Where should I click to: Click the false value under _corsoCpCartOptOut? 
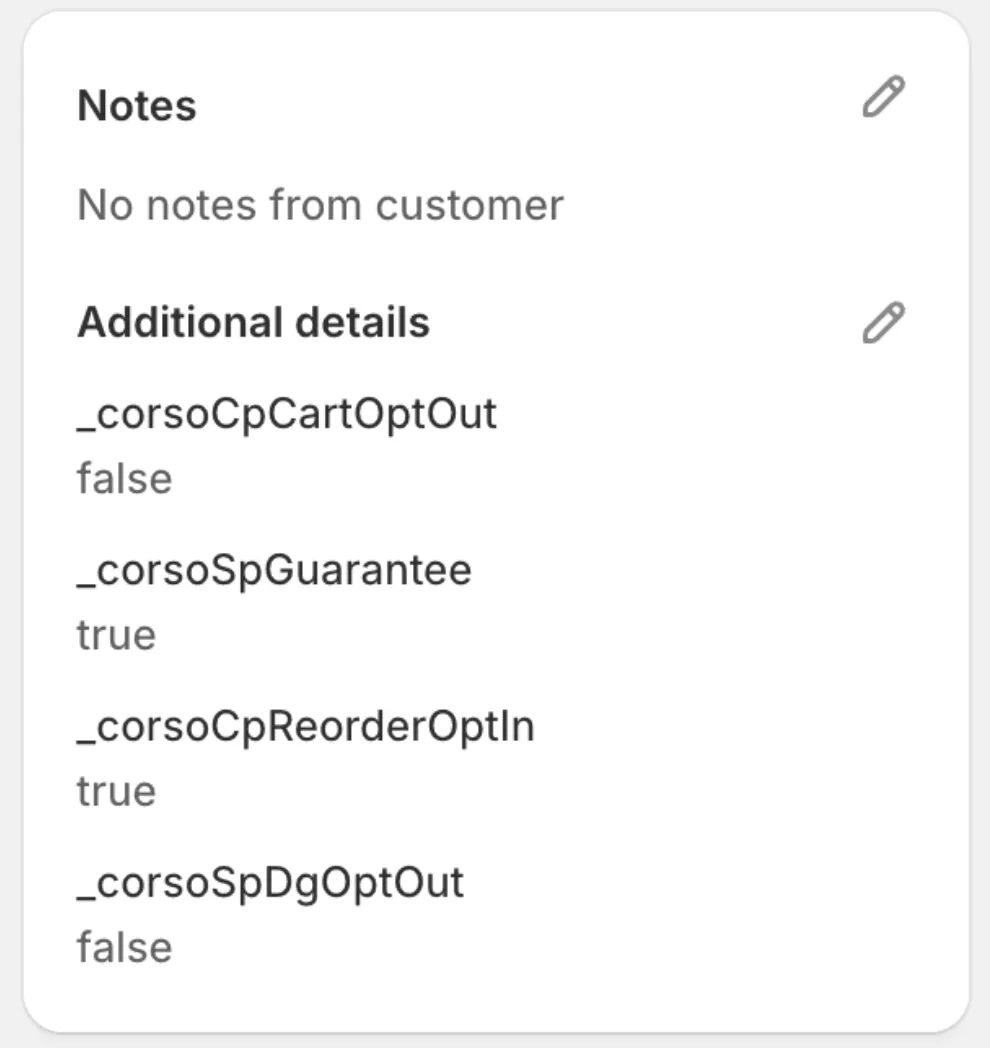pos(124,478)
